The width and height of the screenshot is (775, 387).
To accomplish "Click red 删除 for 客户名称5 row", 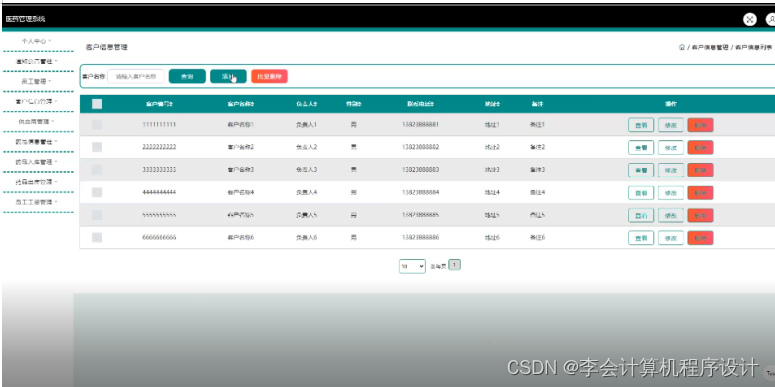I will coord(700,215).
